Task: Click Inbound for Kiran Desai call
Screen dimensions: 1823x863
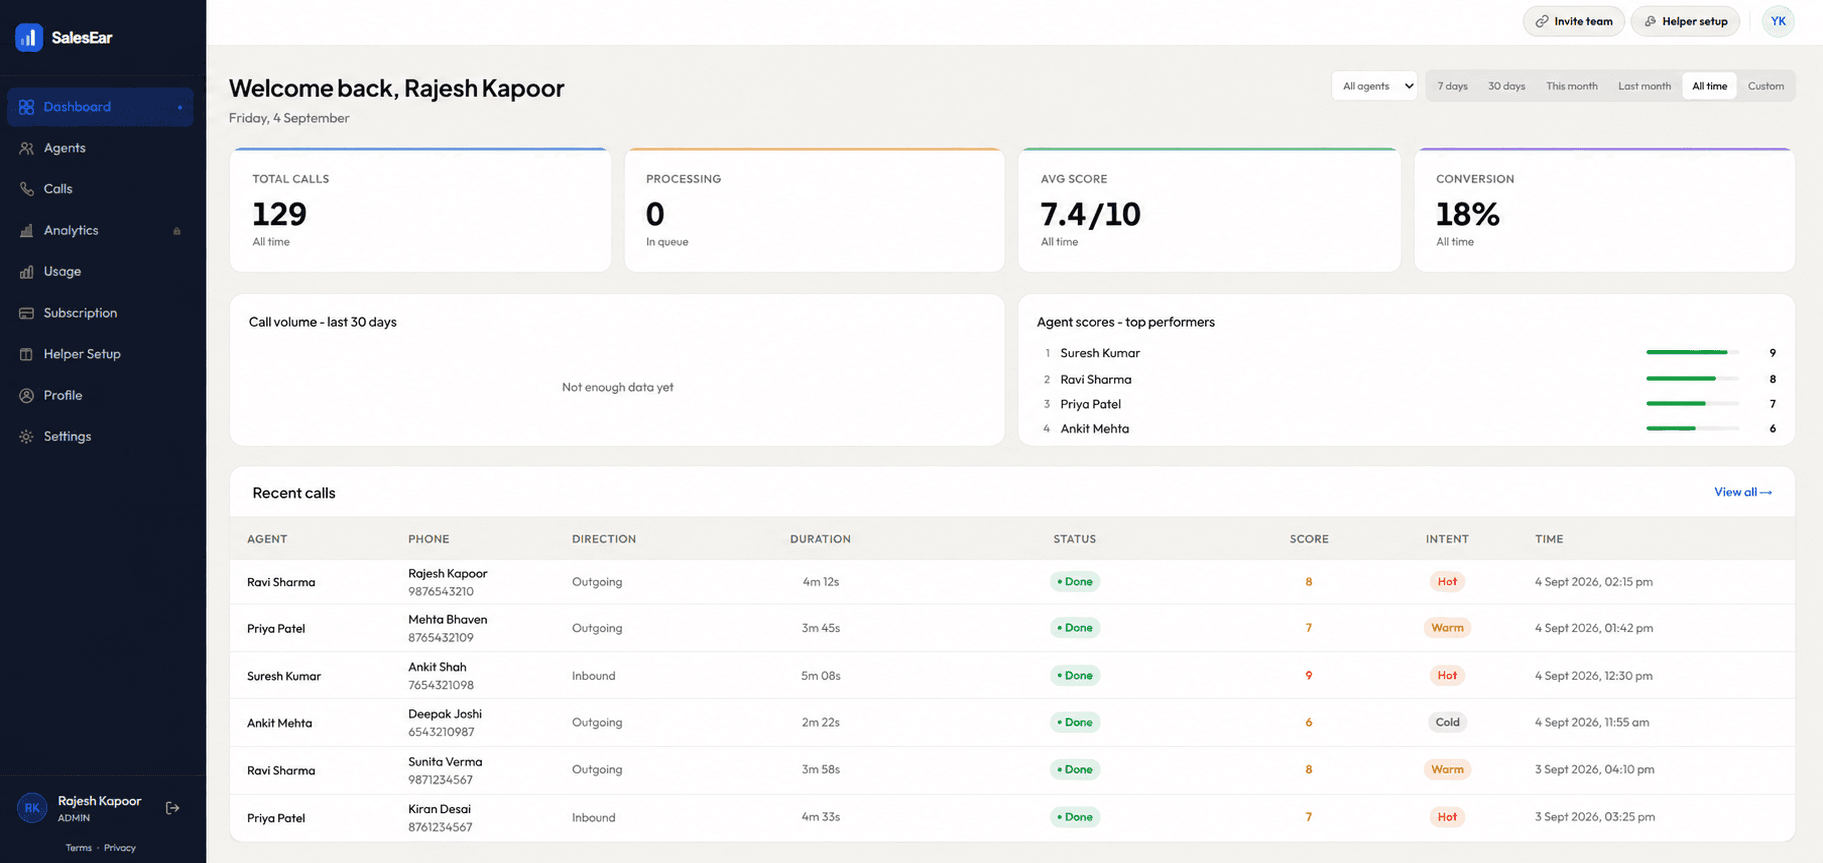Action: [593, 817]
